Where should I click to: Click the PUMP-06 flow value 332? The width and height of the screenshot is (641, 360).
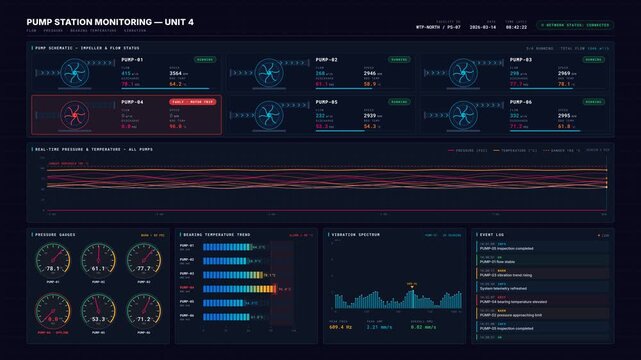[x=514, y=116]
